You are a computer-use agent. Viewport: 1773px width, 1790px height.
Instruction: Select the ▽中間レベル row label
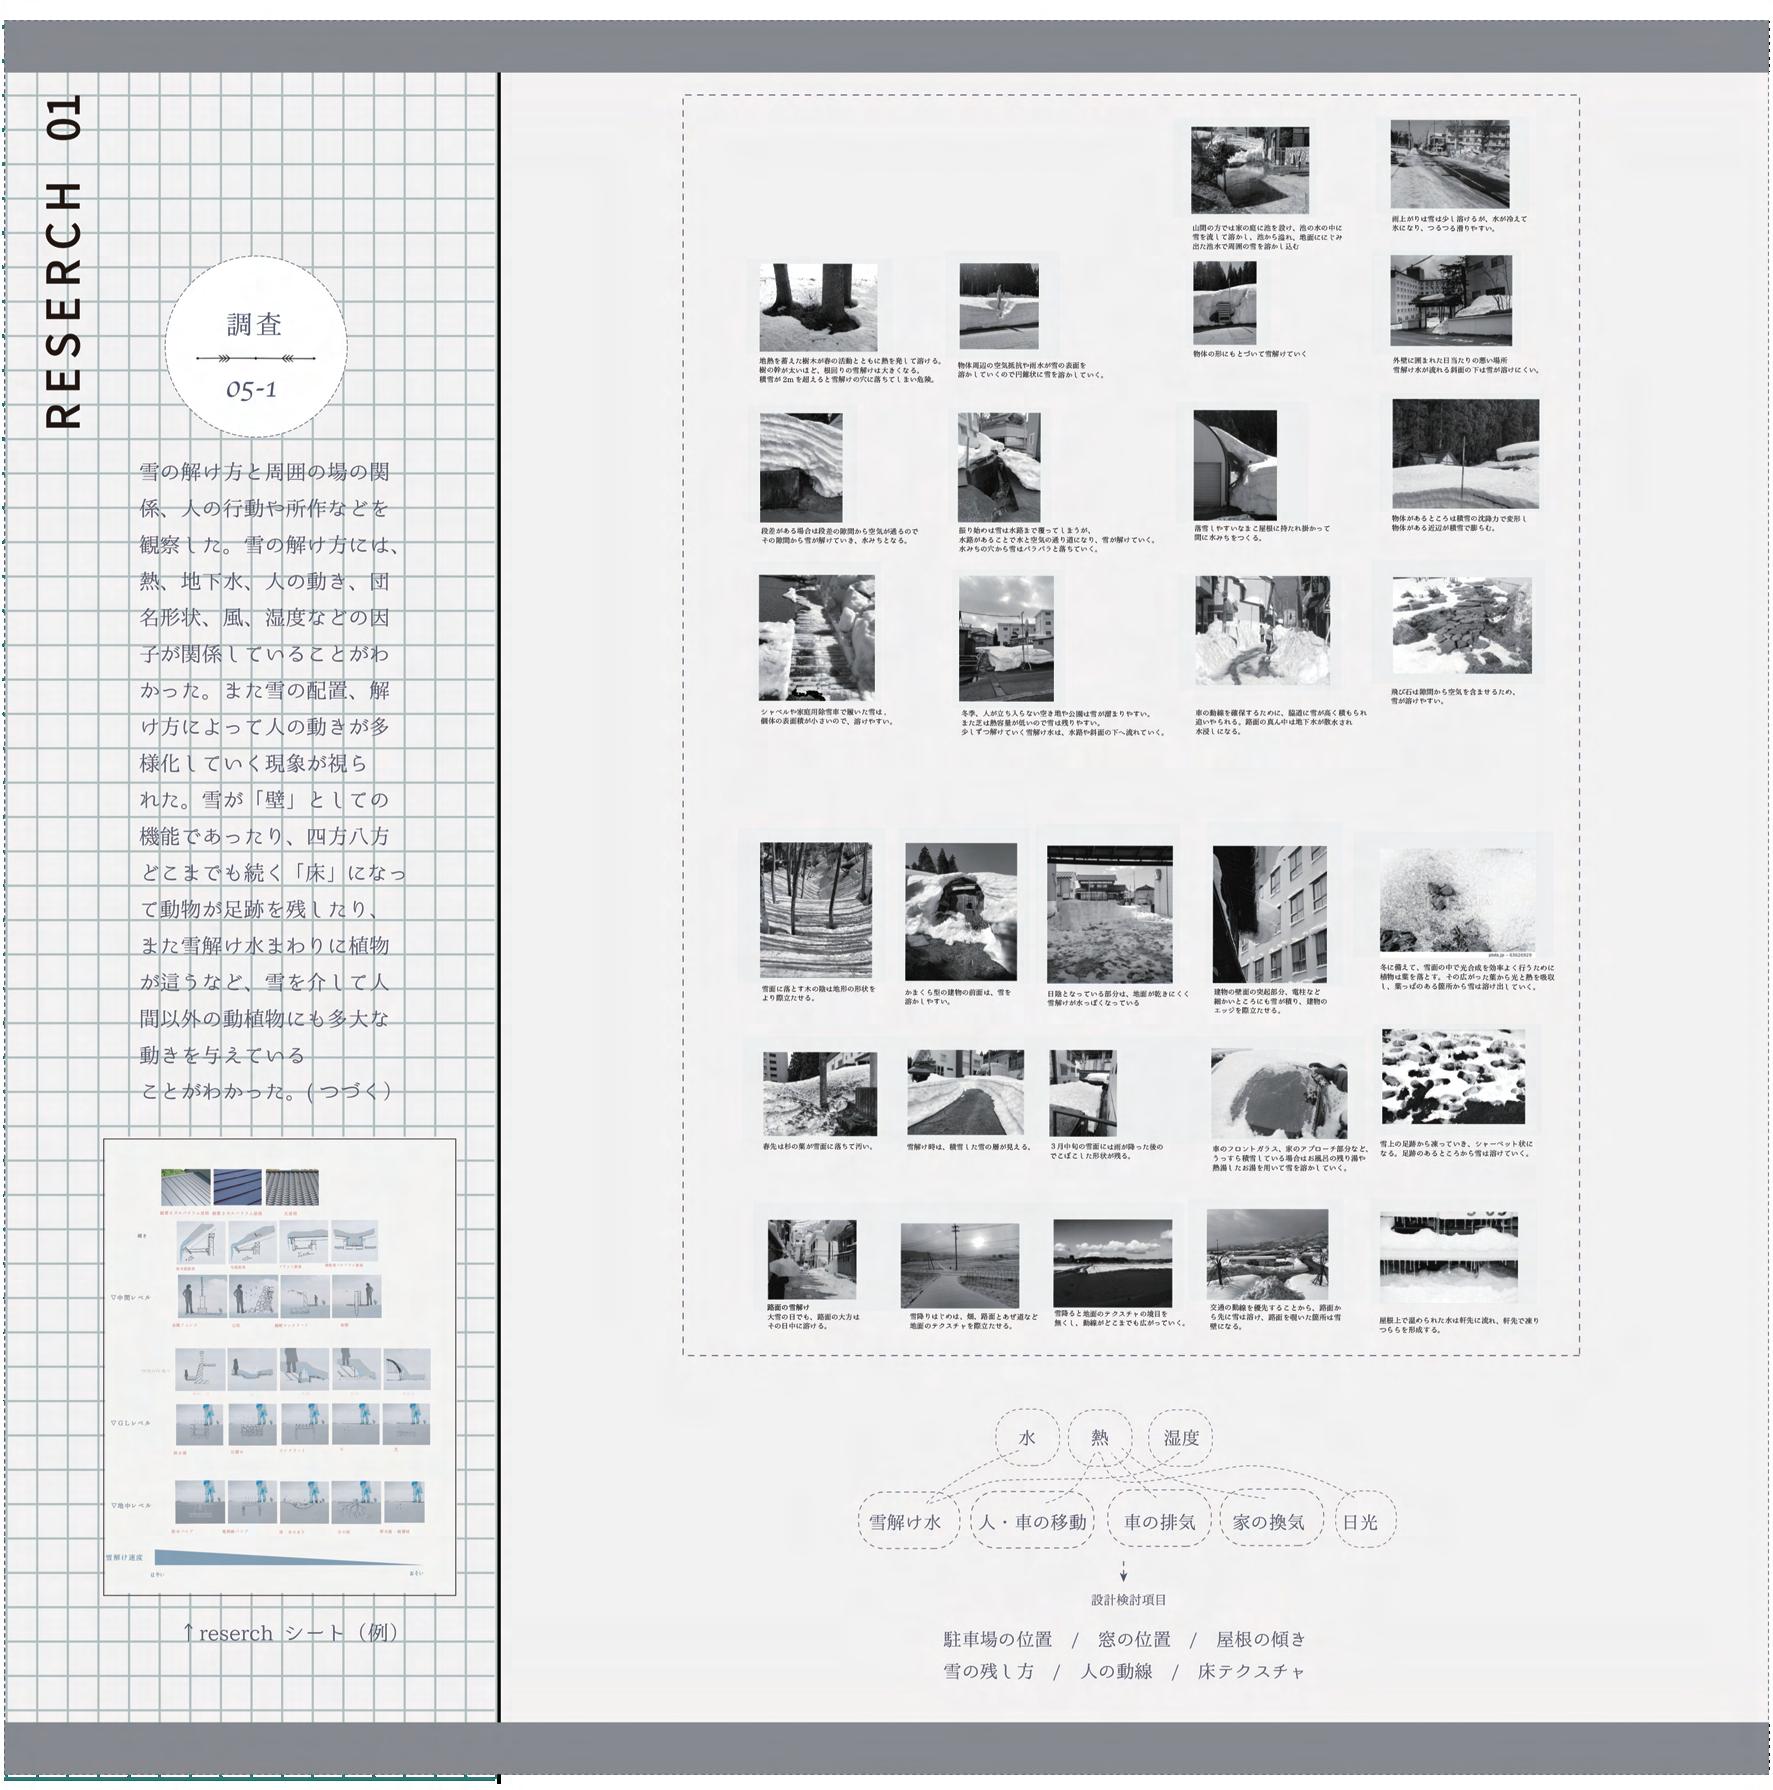[130, 1297]
